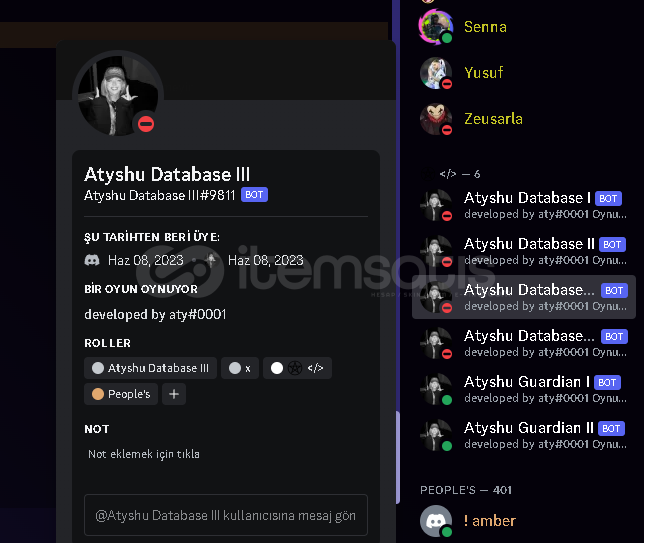Click the </> role chip
646x544 pixels.
[x=297, y=368]
